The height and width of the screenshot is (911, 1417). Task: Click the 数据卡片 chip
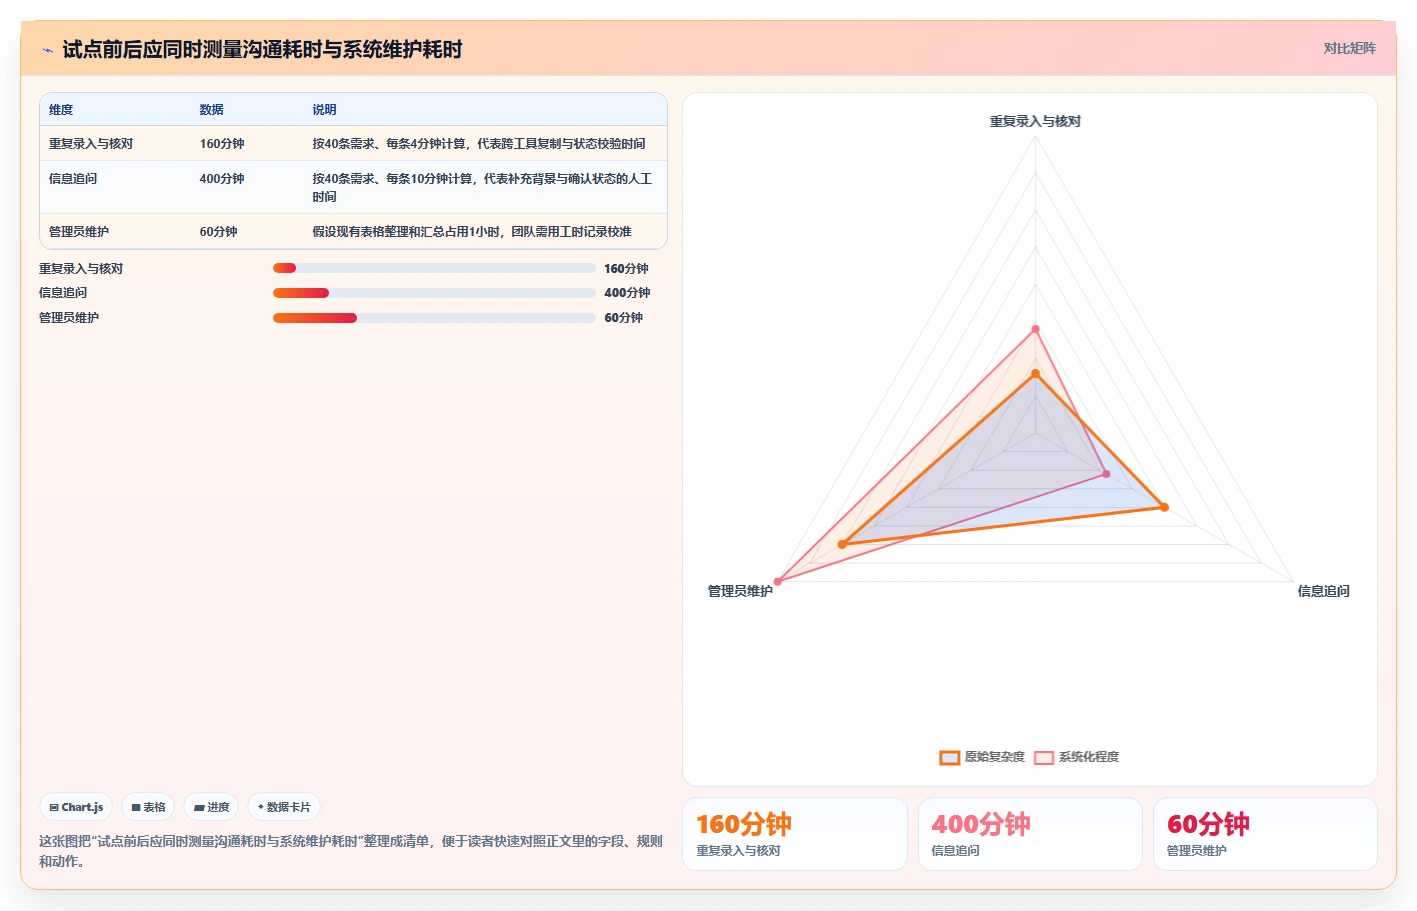pyautogui.click(x=284, y=807)
